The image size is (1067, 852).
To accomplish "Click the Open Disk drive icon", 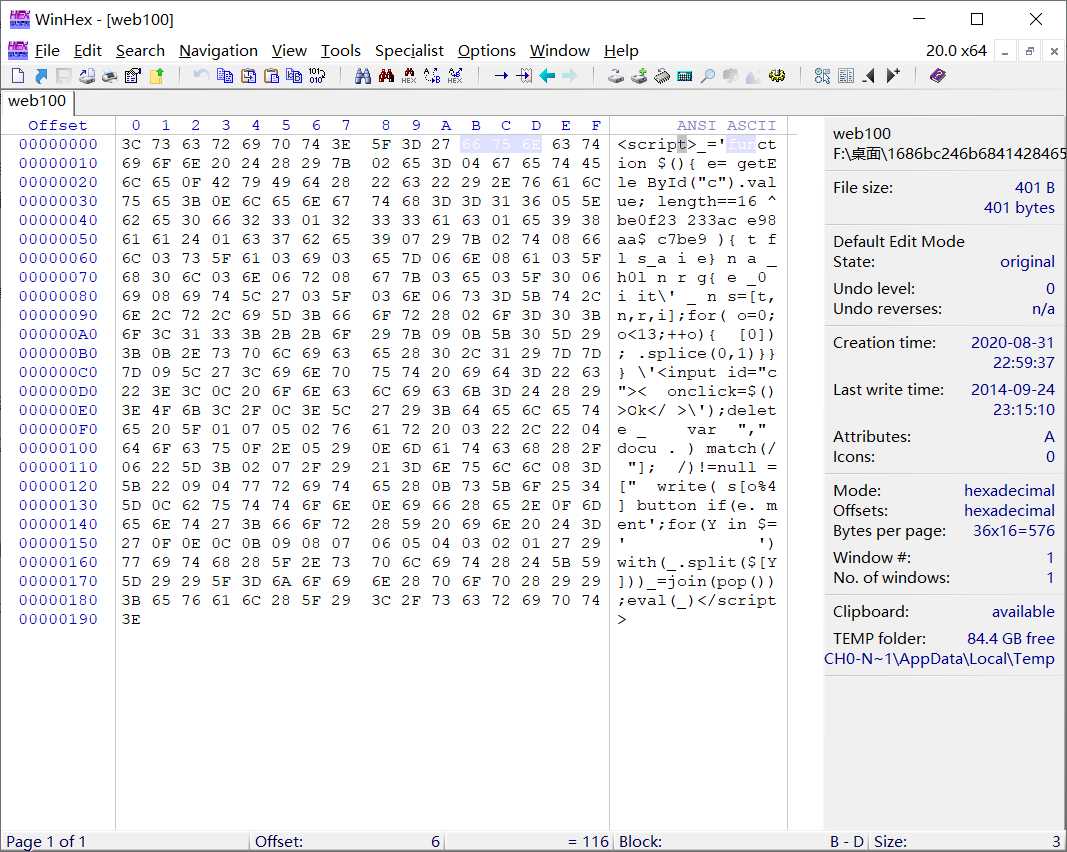I will pyautogui.click(x=616, y=76).
